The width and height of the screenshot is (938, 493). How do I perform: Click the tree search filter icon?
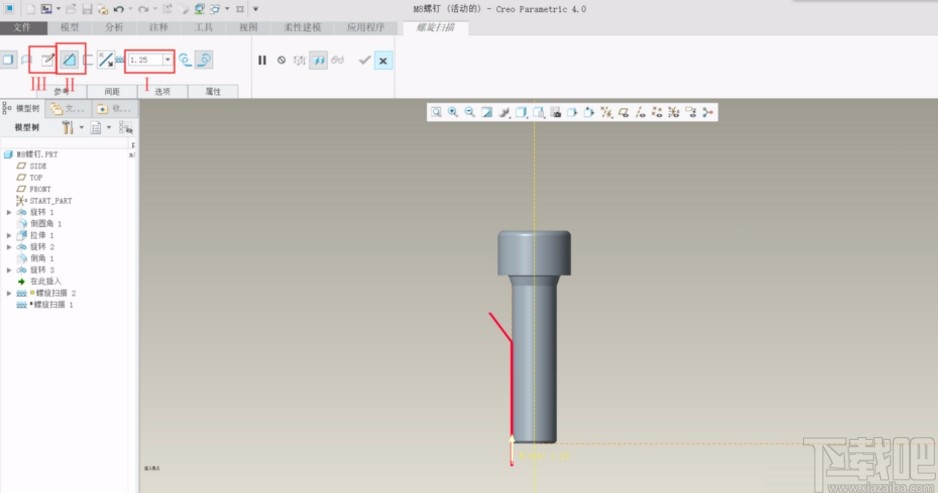point(125,127)
